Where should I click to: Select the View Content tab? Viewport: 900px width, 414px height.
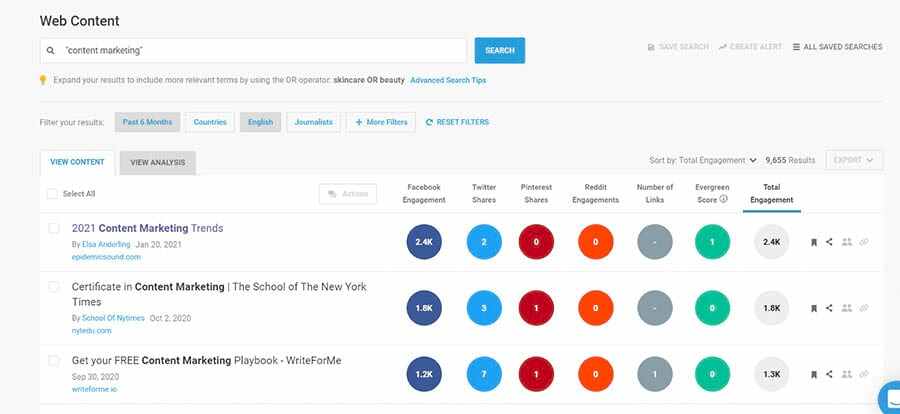point(77,163)
